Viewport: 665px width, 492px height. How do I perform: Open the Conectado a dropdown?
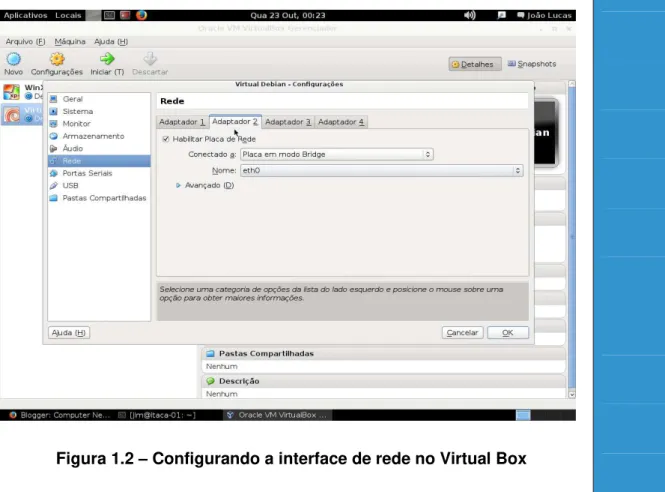[x=337, y=154]
